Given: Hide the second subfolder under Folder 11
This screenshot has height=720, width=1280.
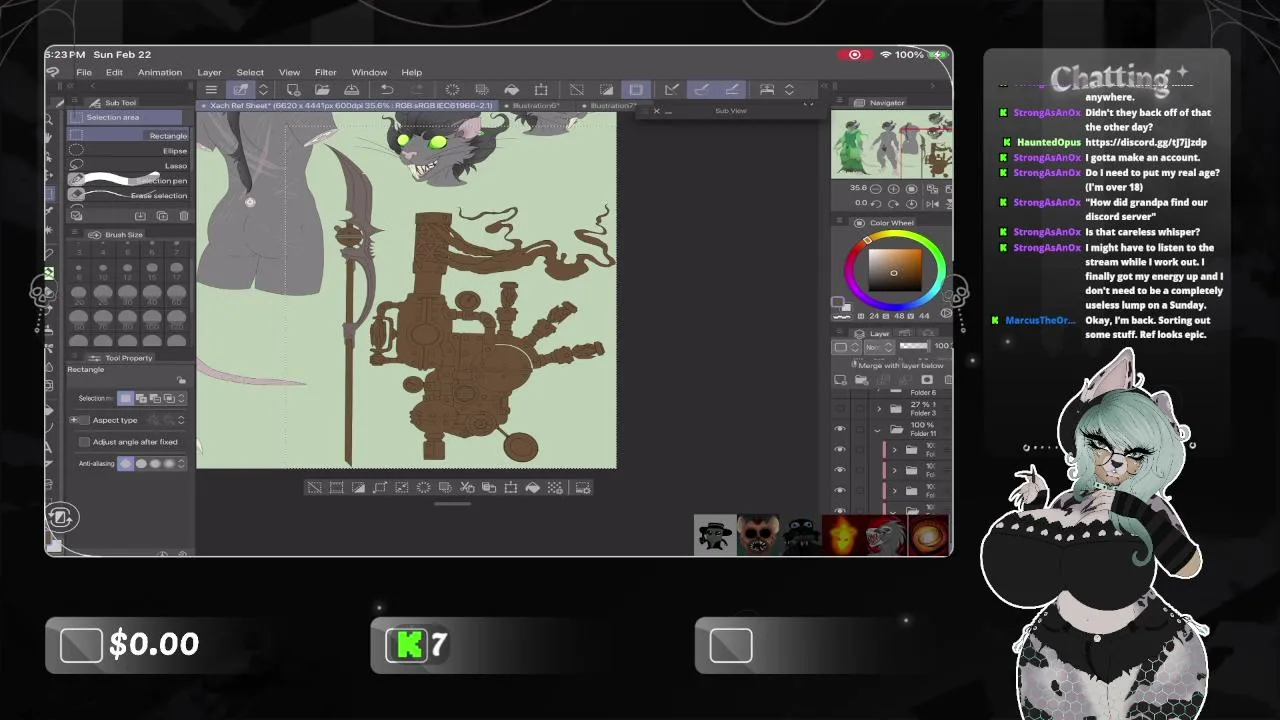Looking at the screenshot, I should click(x=840, y=470).
